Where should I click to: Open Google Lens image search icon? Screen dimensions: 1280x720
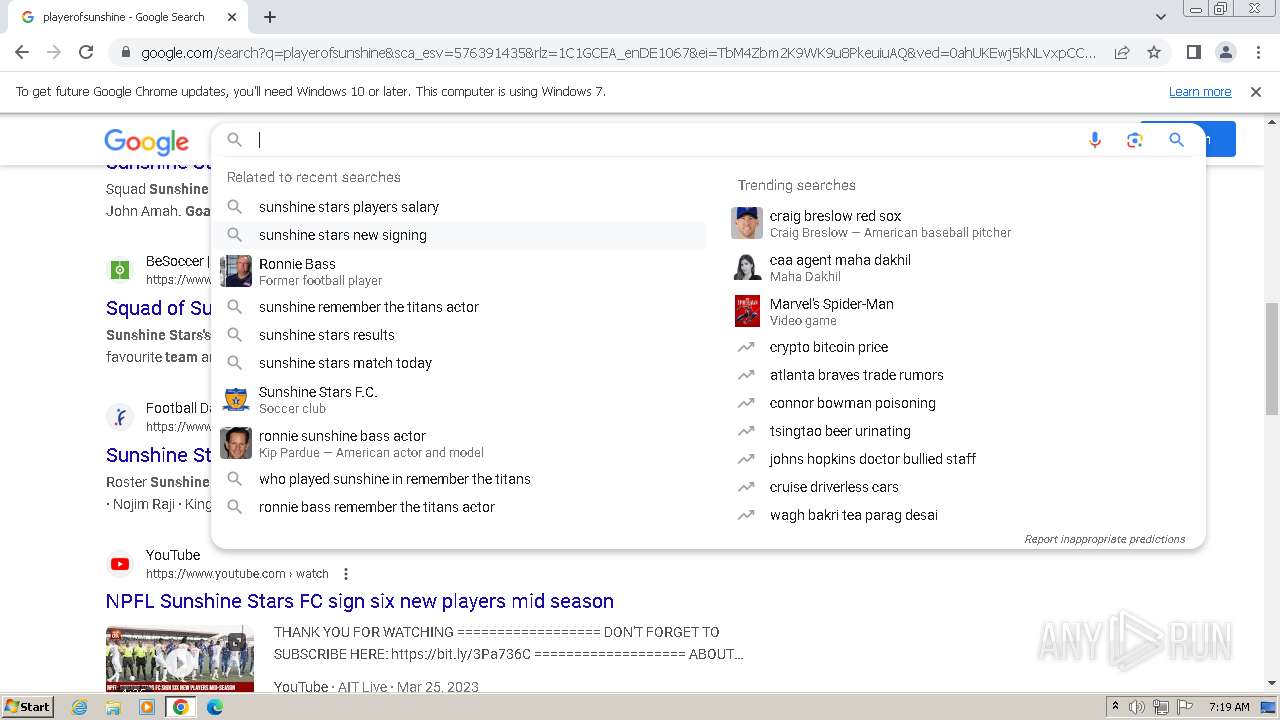click(x=1134, y=140)
